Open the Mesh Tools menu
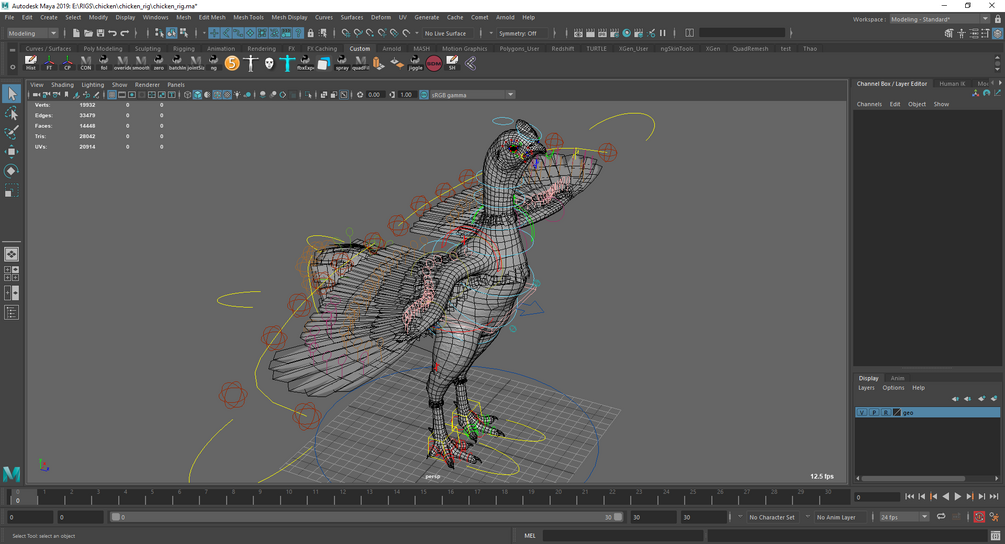1005x544 pixels. pyautogui.click(x=248, y=17)
